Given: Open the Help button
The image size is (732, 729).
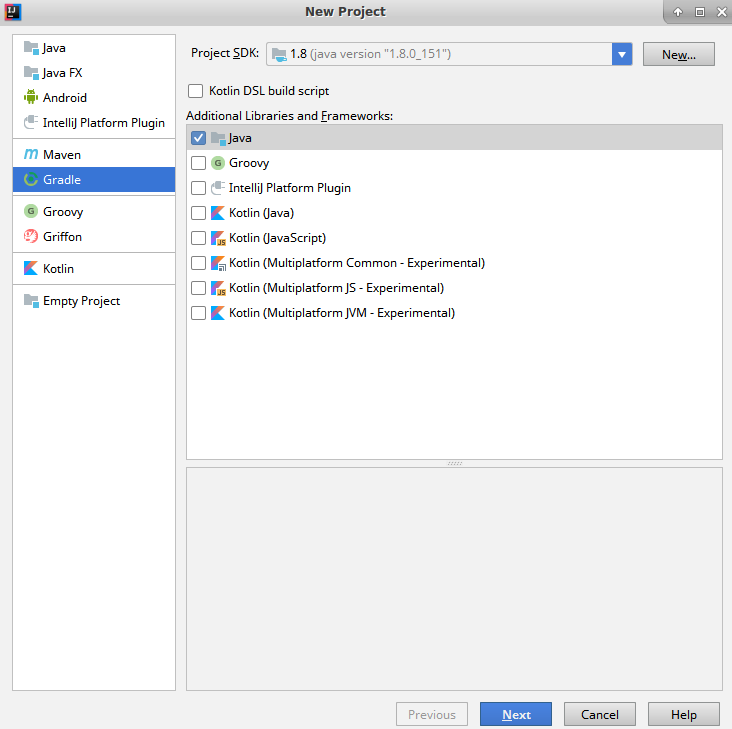Looking at the screenshot, I should (683, 714).
